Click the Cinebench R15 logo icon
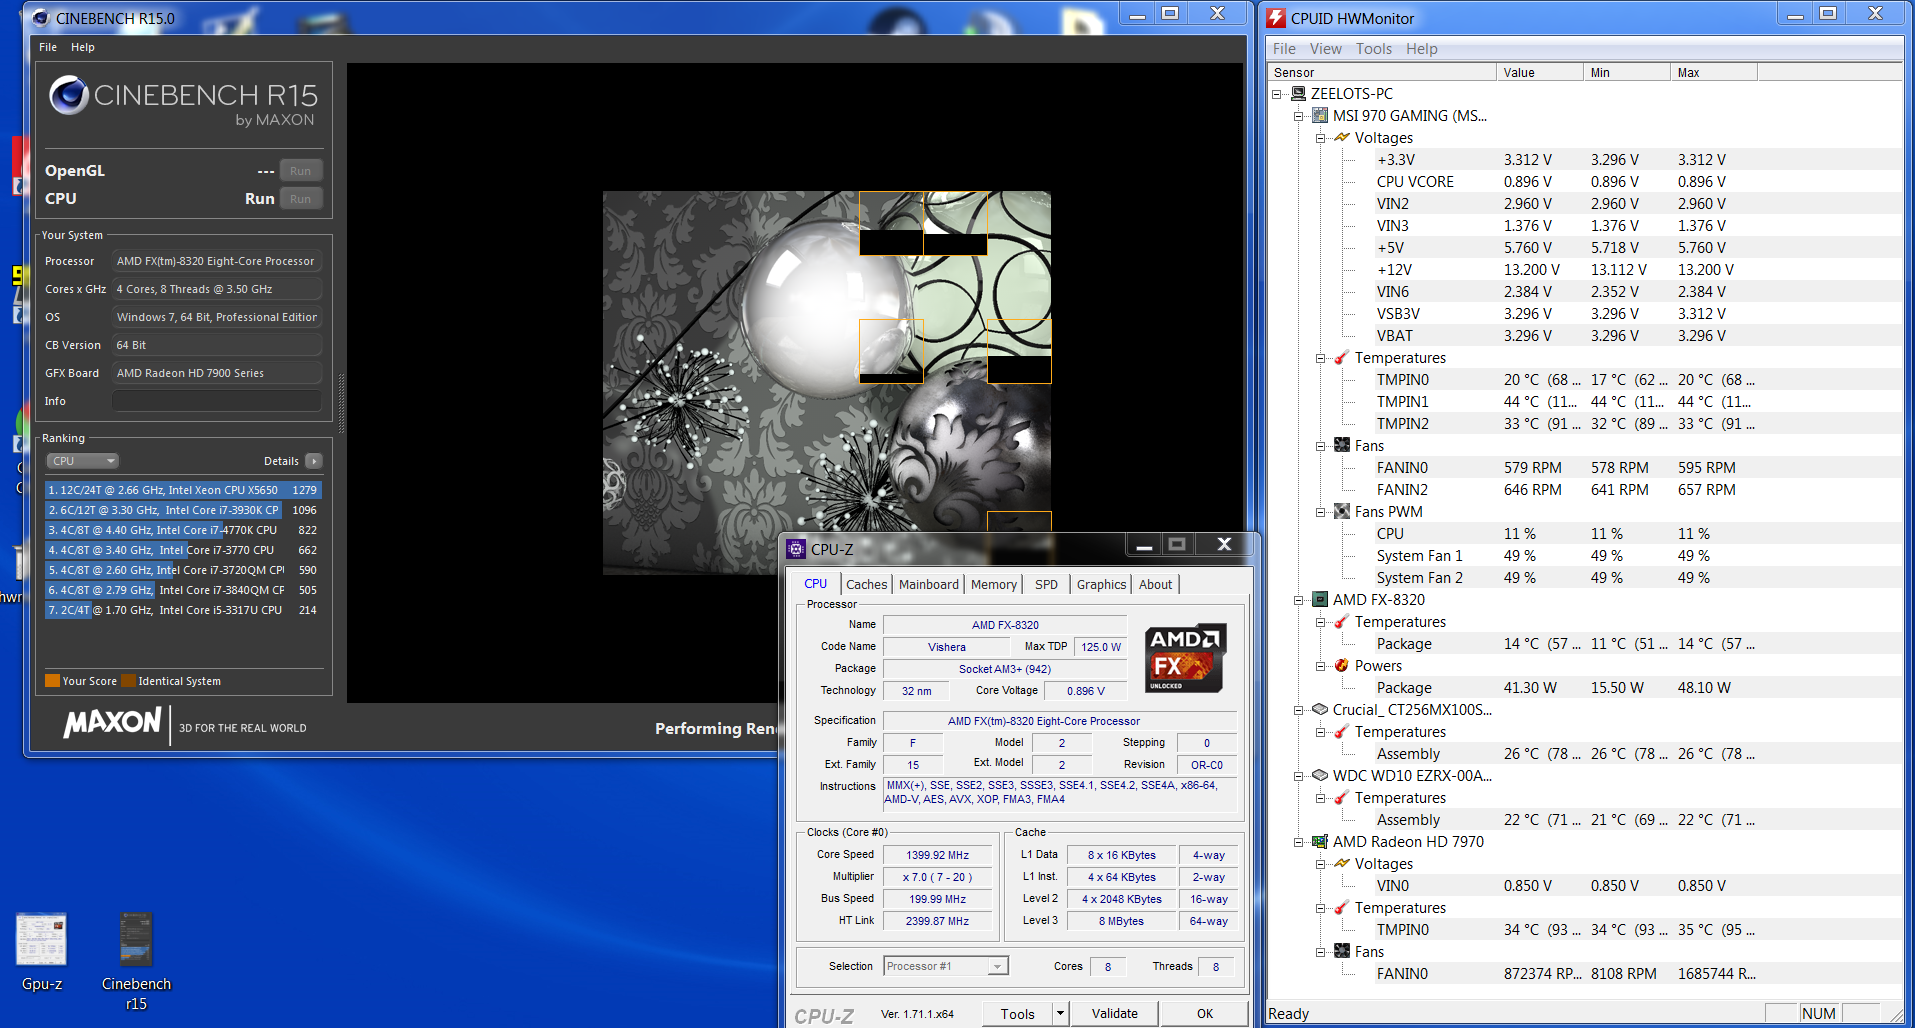 (x=69, y=96)
